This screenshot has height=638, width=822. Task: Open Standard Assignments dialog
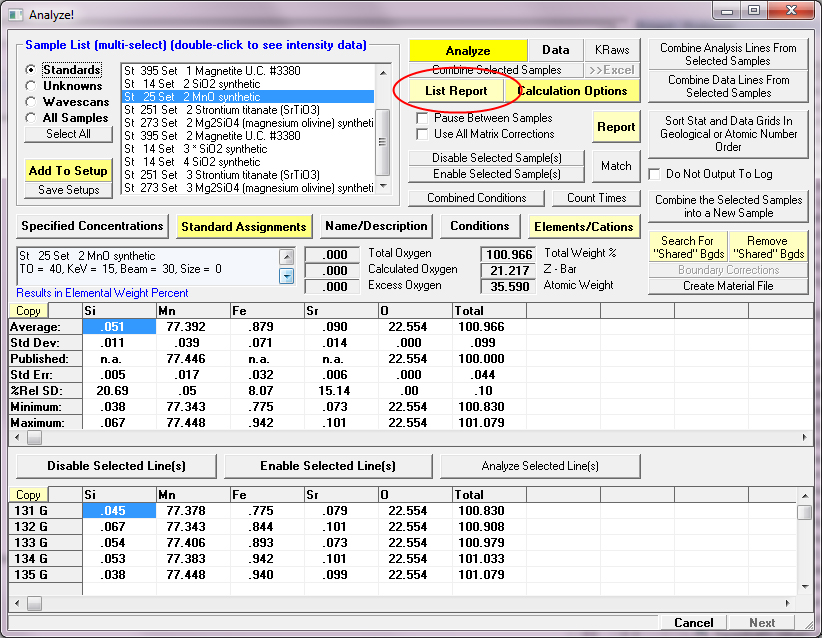[x=244, y=226]
